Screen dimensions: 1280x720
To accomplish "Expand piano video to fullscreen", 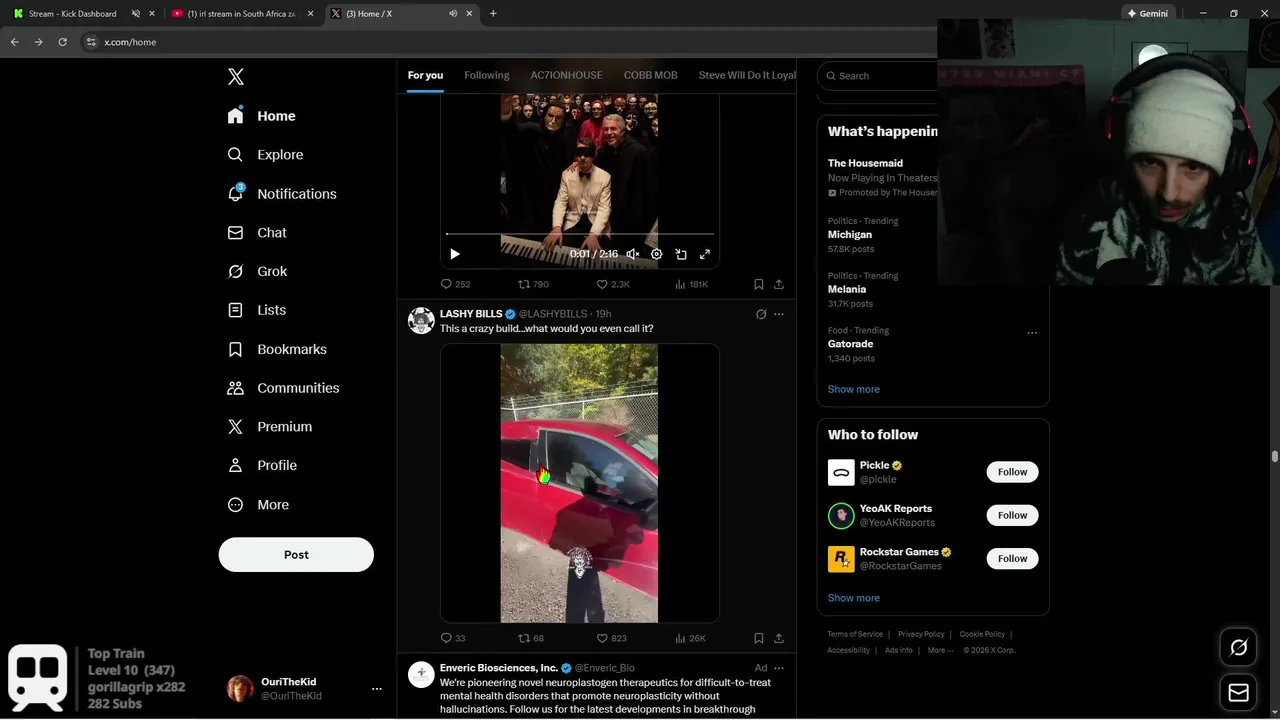I will coord(705,254).
